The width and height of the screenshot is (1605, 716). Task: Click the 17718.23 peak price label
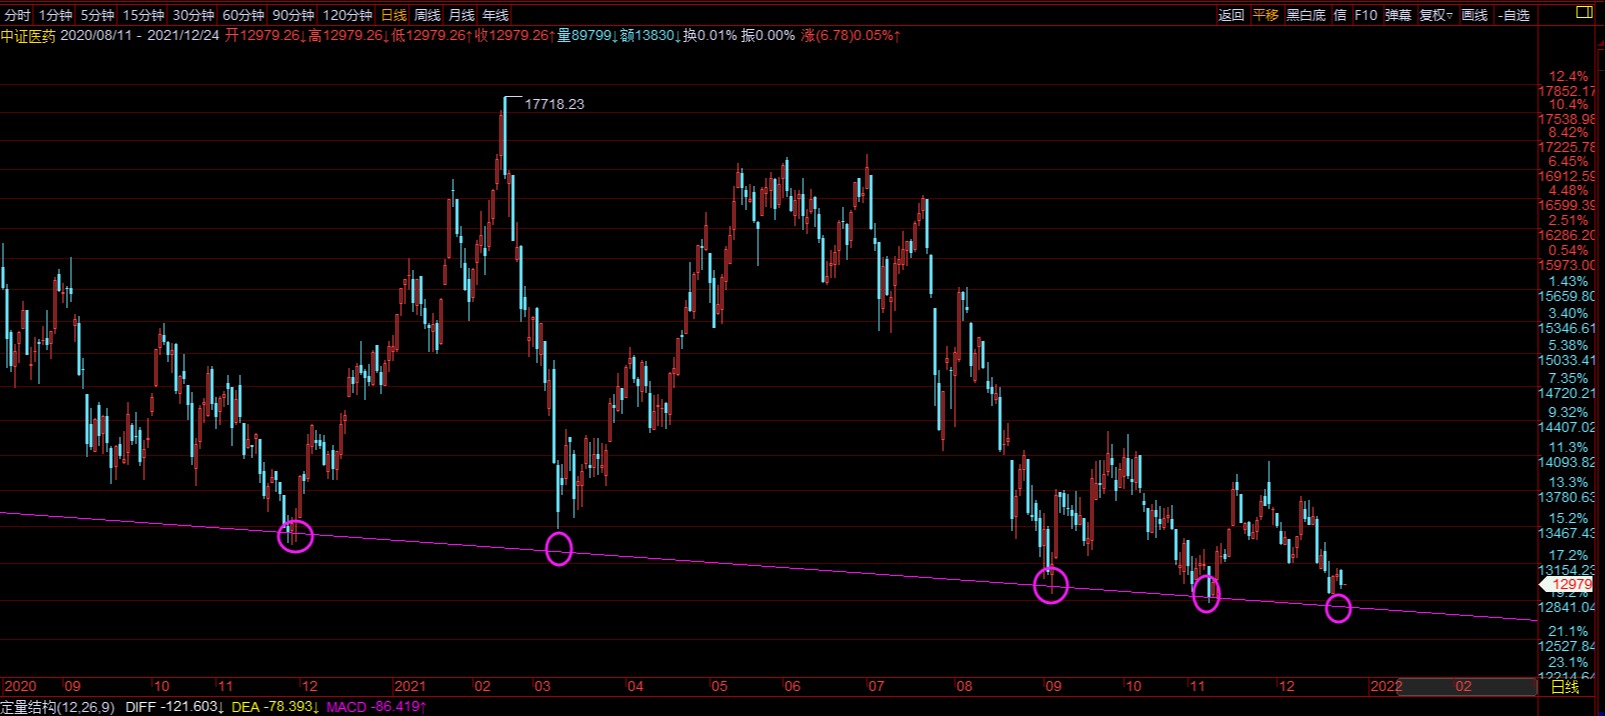(x=554, y=104)
